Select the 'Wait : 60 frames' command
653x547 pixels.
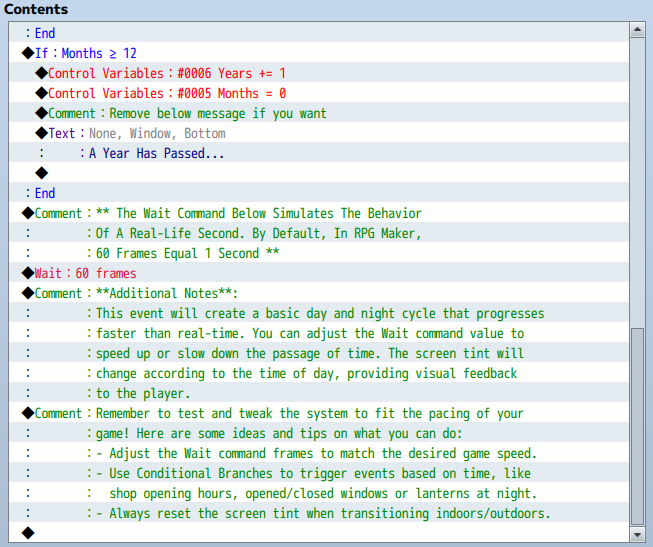point(319,273)
